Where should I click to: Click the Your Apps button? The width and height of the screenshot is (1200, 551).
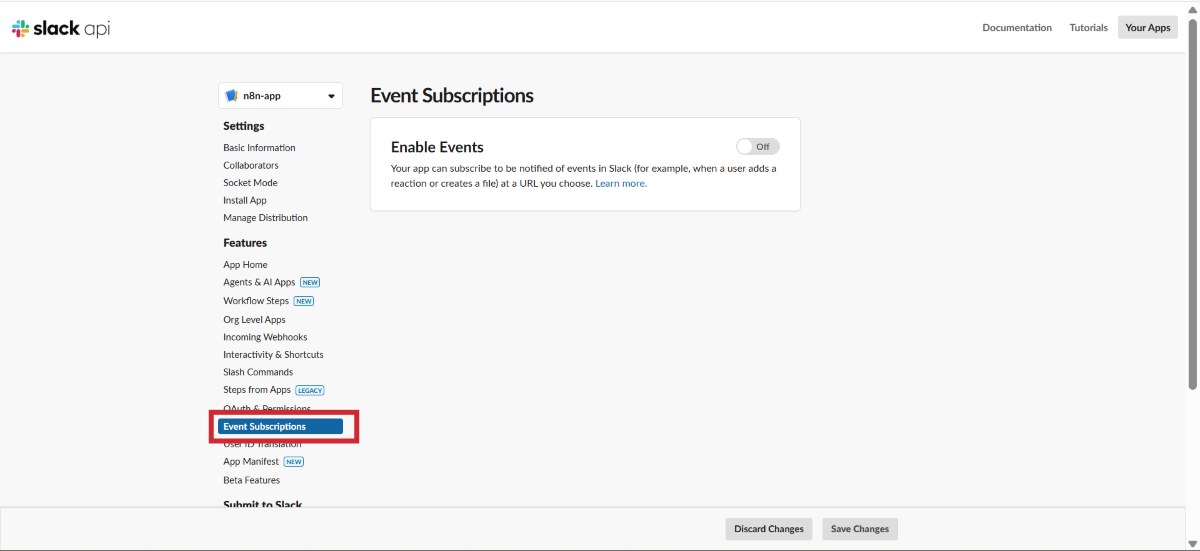(x=1148, y=28)
